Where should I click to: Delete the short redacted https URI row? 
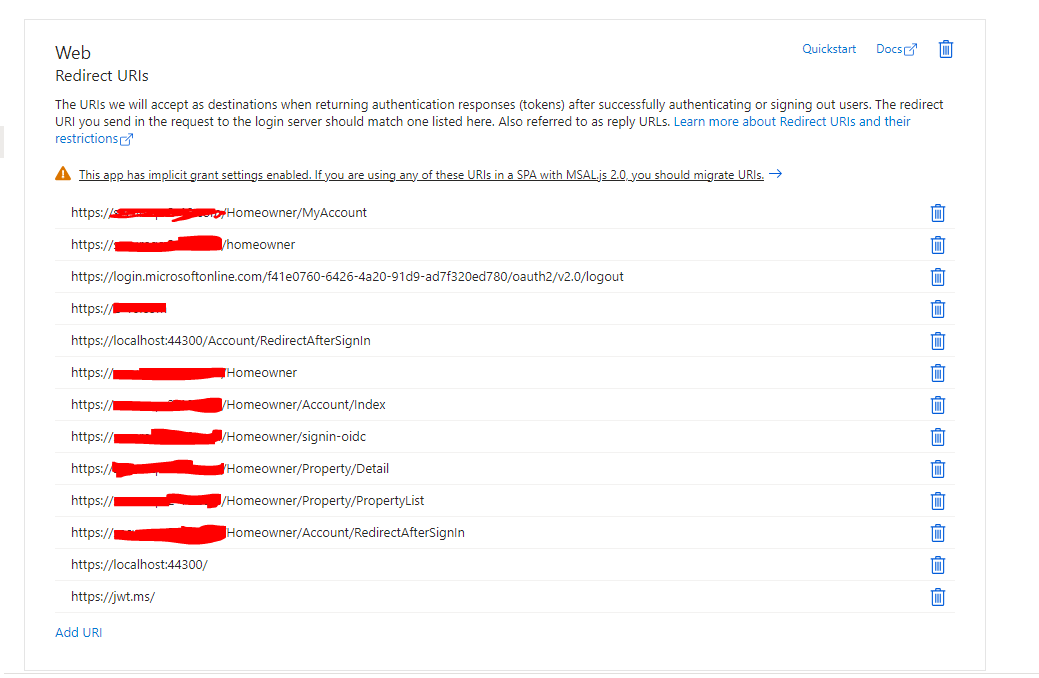coord(938,309)
